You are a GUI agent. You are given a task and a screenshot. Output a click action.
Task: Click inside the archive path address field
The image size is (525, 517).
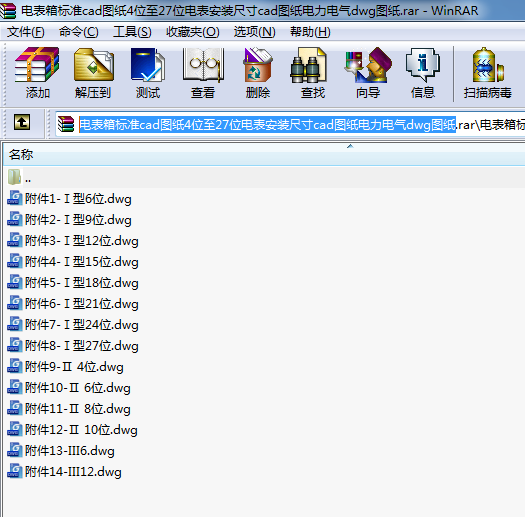(290, 125)
